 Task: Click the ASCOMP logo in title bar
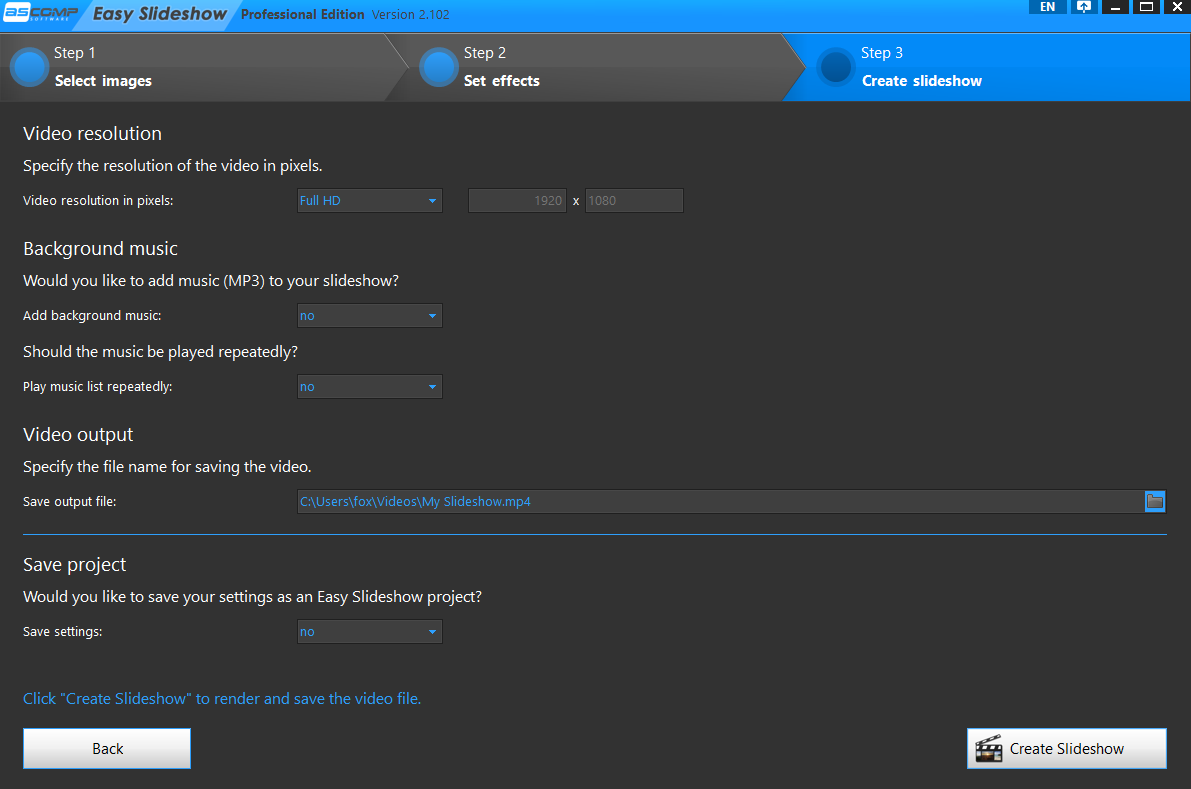click(41, 13)
